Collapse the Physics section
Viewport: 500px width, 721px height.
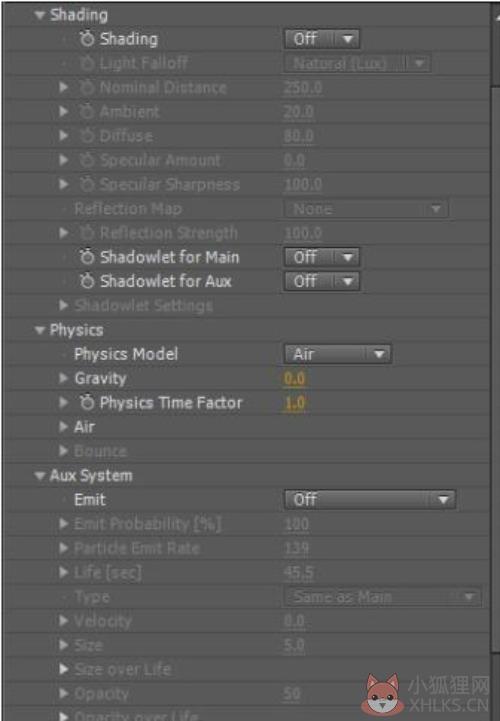(x=40, y=330)
